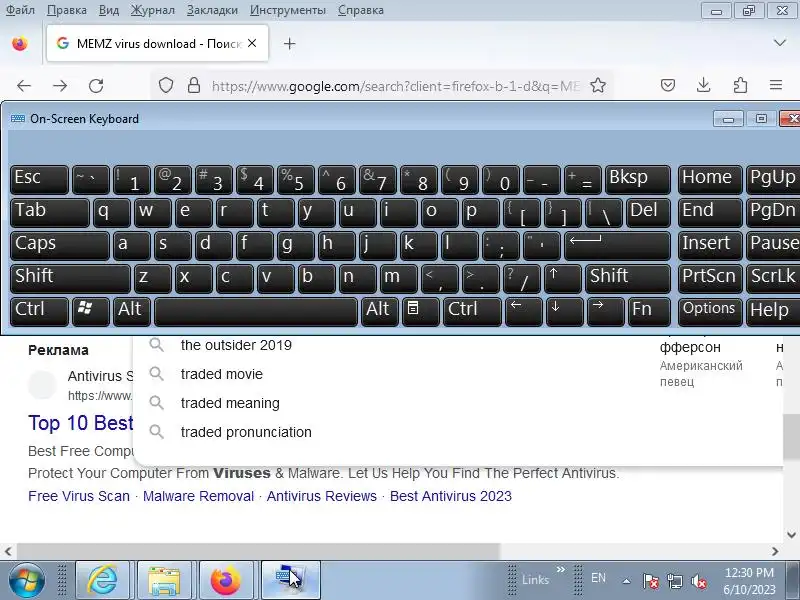
Task: Tap the Enter key arrow
Action: pos(617,245)
